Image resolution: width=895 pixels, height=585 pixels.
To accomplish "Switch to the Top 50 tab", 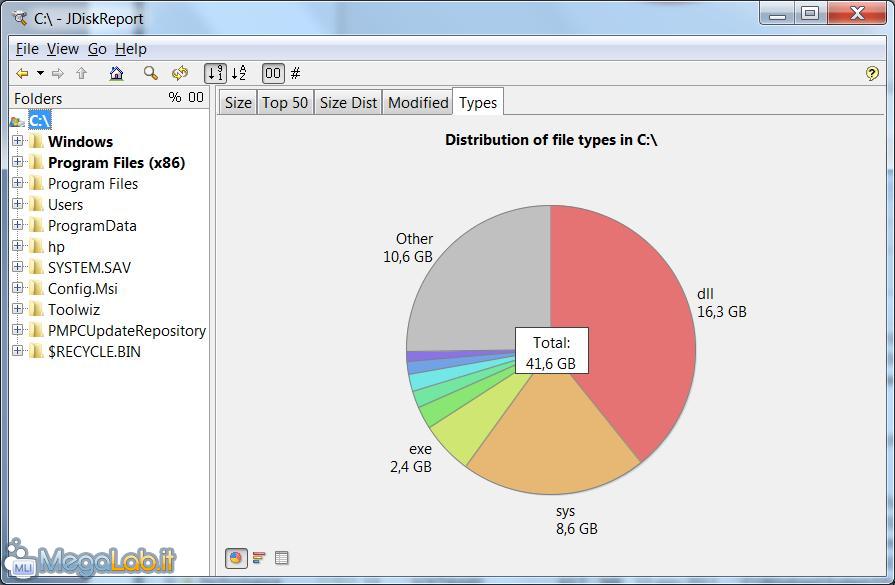I will click(285, 102).
